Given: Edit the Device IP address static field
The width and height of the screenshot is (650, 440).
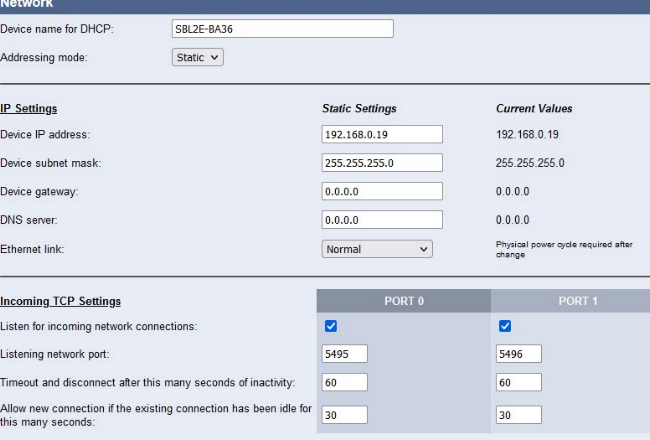Looking at the screenshot, I should 382,134.
